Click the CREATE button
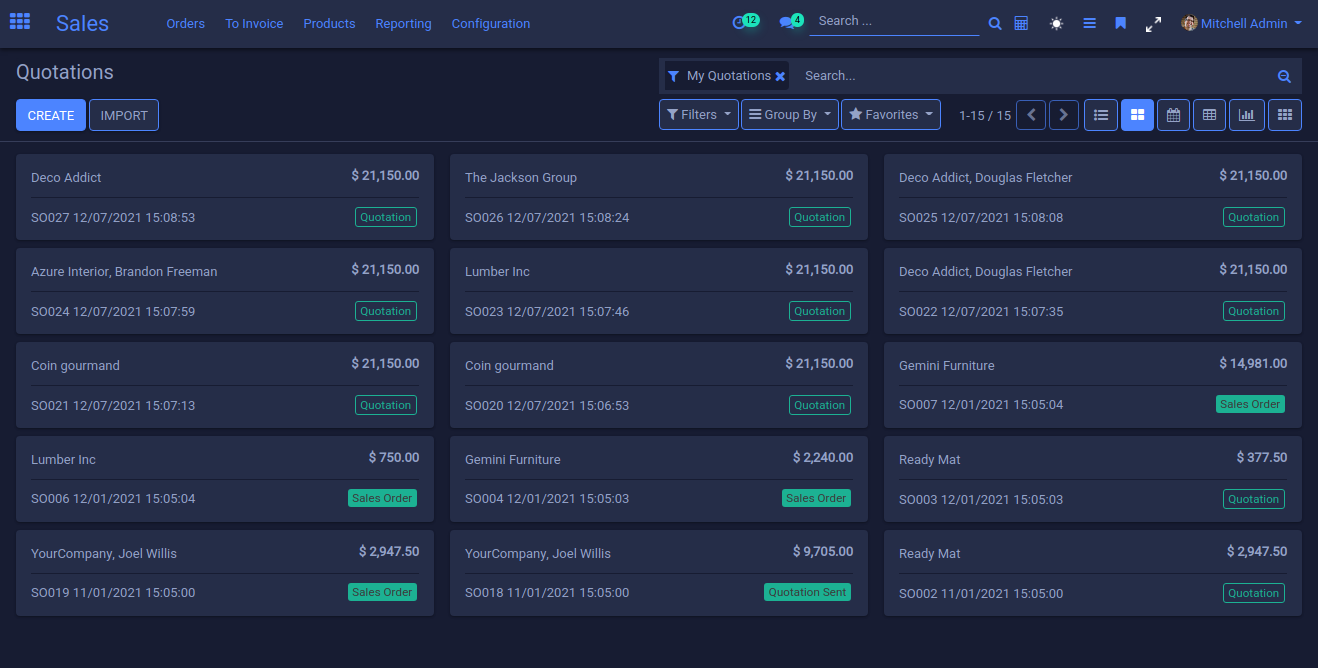Screen dimensions: 1318x668 click(51, 115)
